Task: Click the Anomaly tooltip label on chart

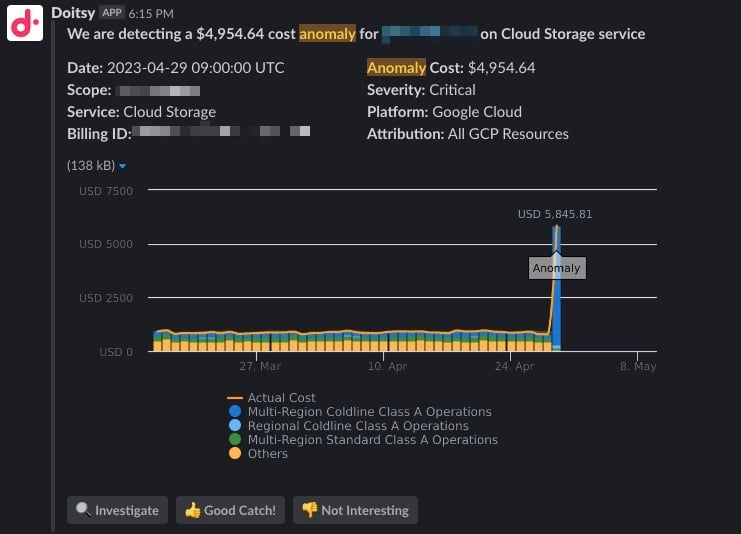Action: click(x=557, y=268)
